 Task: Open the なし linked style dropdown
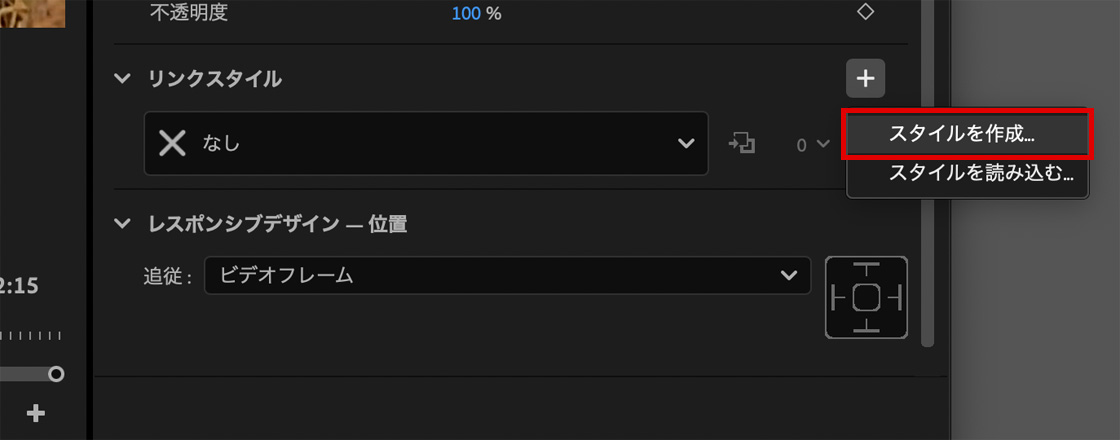tap(426, 144)
